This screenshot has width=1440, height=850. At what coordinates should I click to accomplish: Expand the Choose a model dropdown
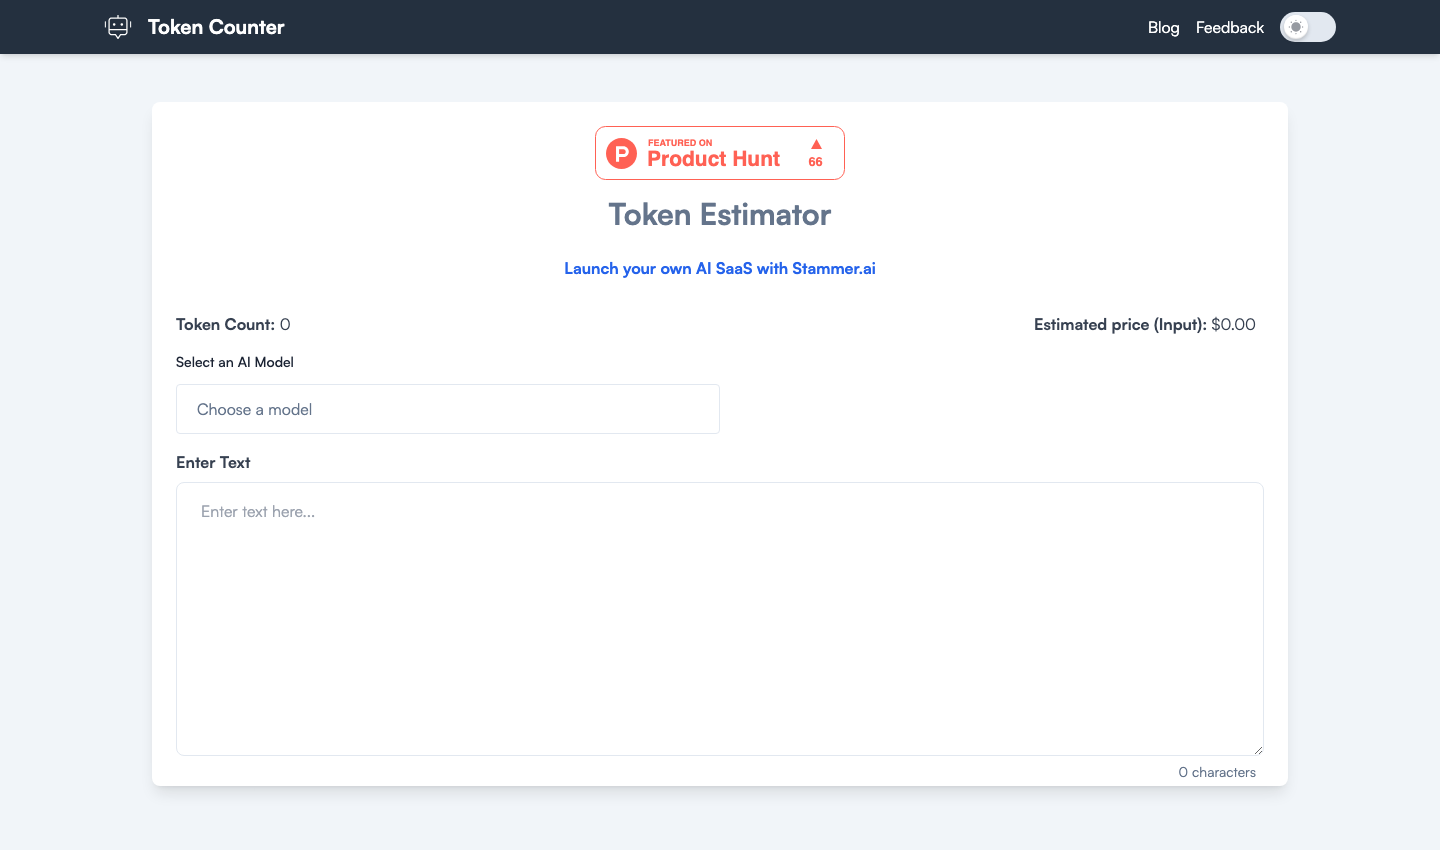448,409
